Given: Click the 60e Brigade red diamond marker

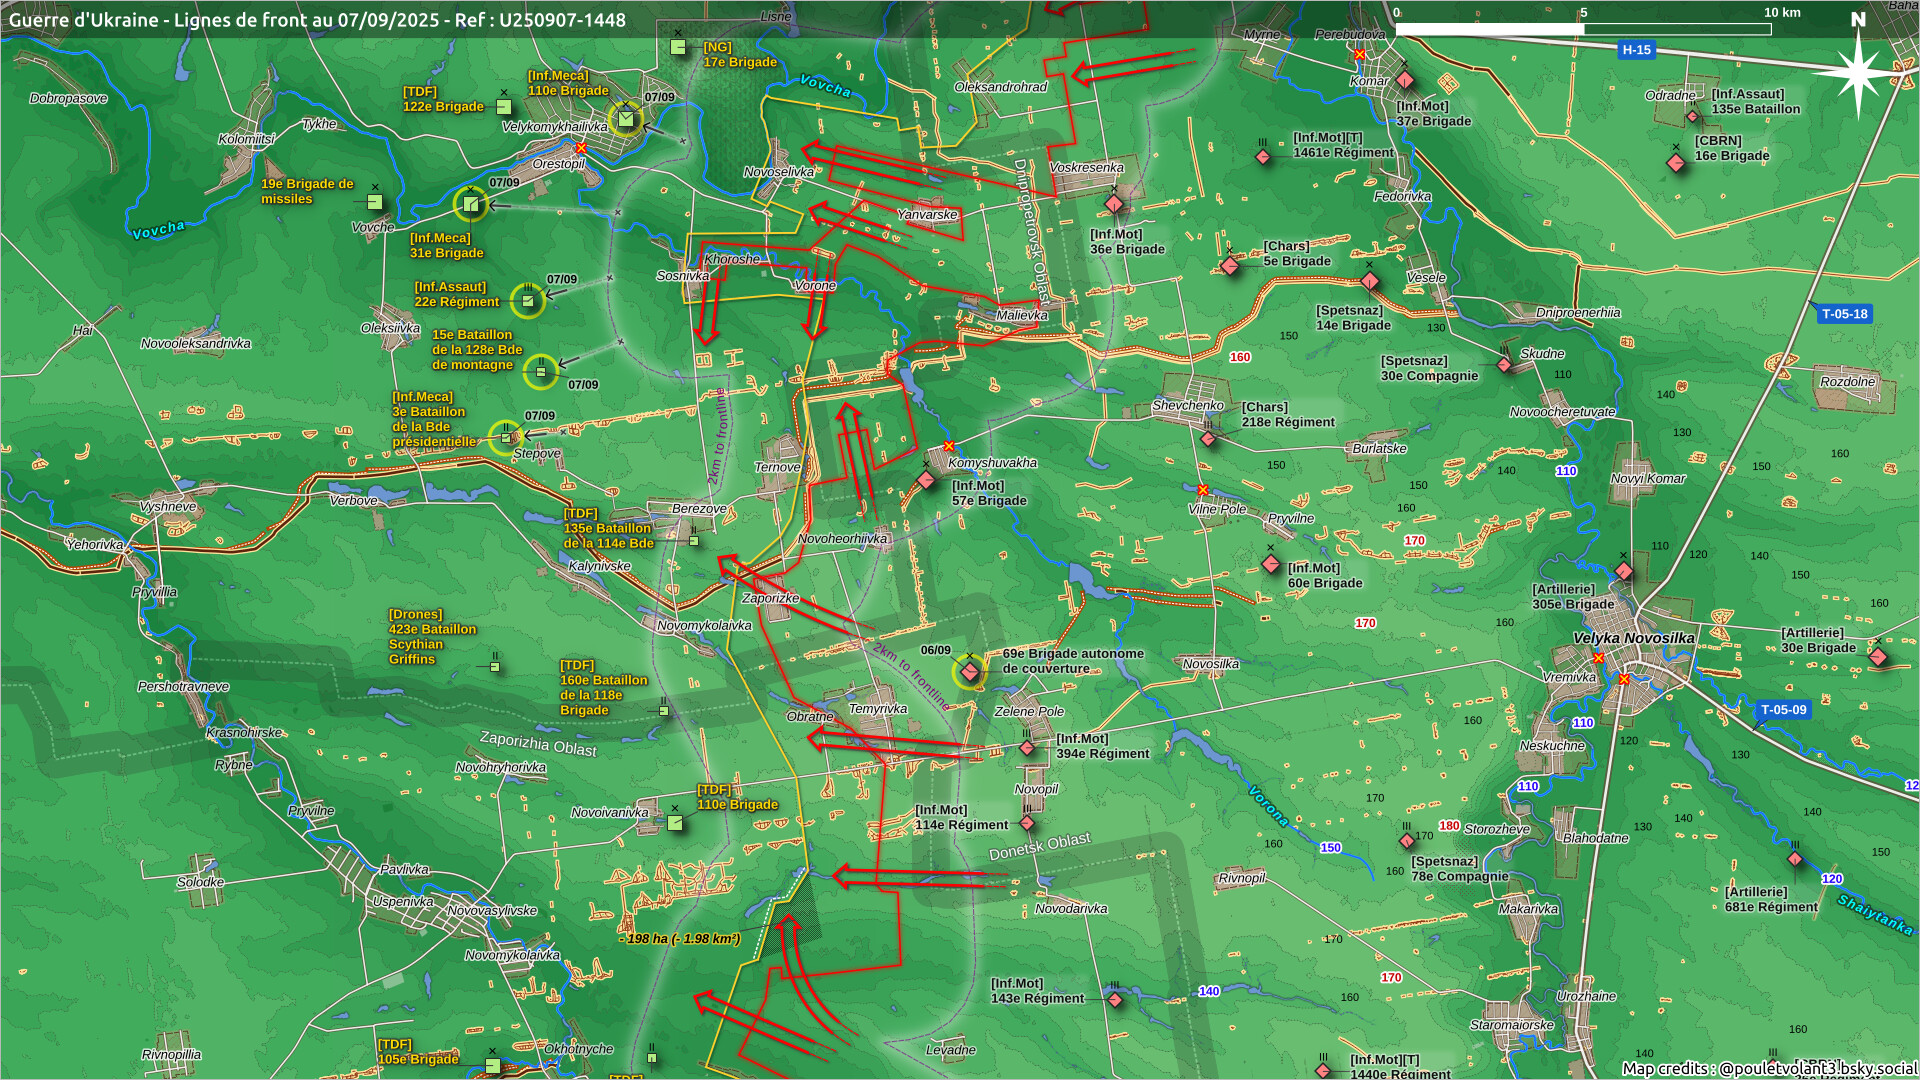Looking at the screenshot, I should 1271,564.
